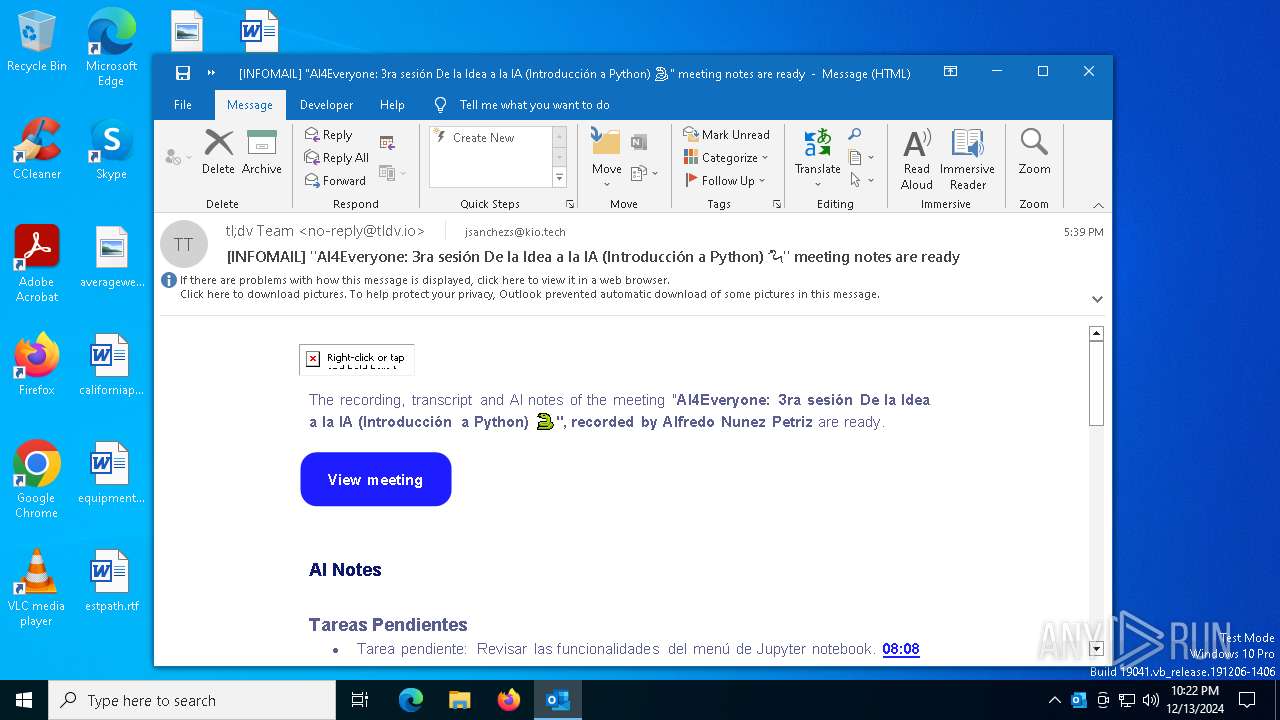This screenshot has height=720, width=1280.
Task: Switch to the Developer tab
Action: click(x=326, y=105)
